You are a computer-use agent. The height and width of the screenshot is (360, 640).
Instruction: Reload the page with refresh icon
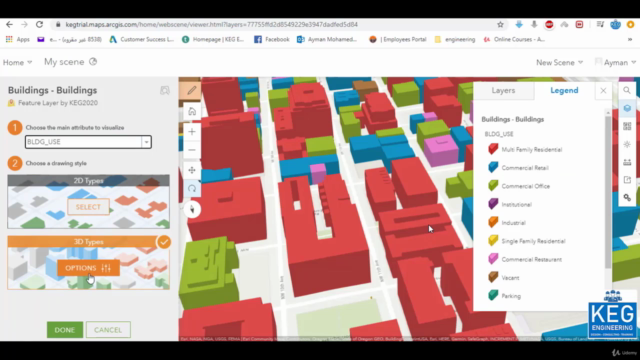tap(39, 24)
